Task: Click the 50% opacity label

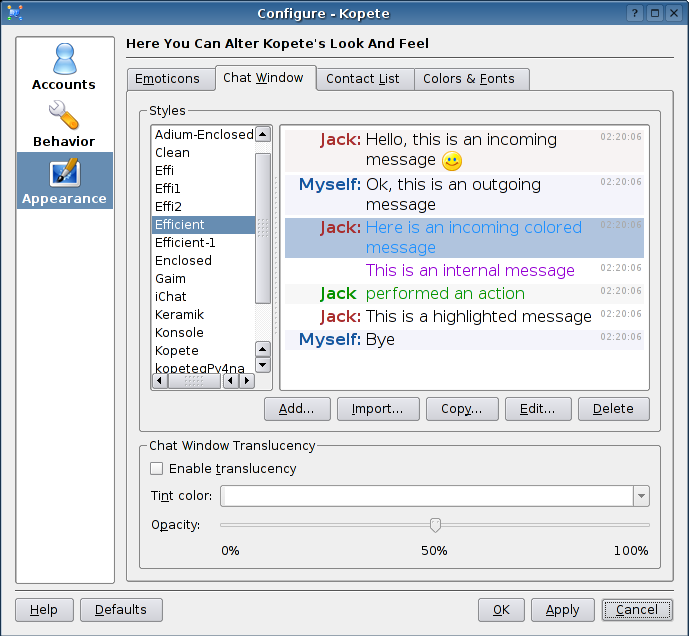Action: 434,551
